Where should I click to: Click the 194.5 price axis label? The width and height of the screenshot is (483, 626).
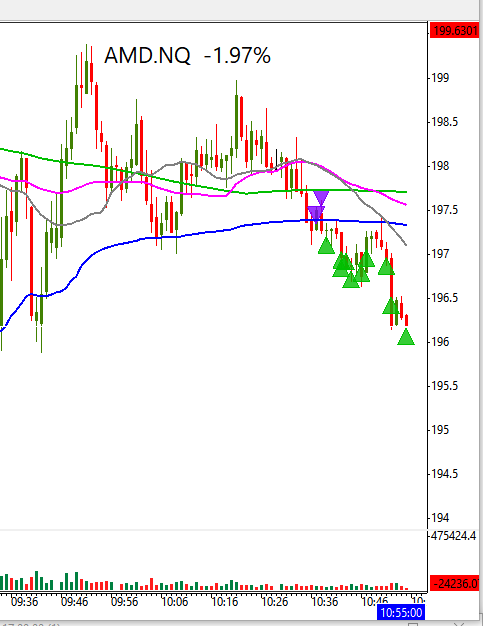pos(445,474)
